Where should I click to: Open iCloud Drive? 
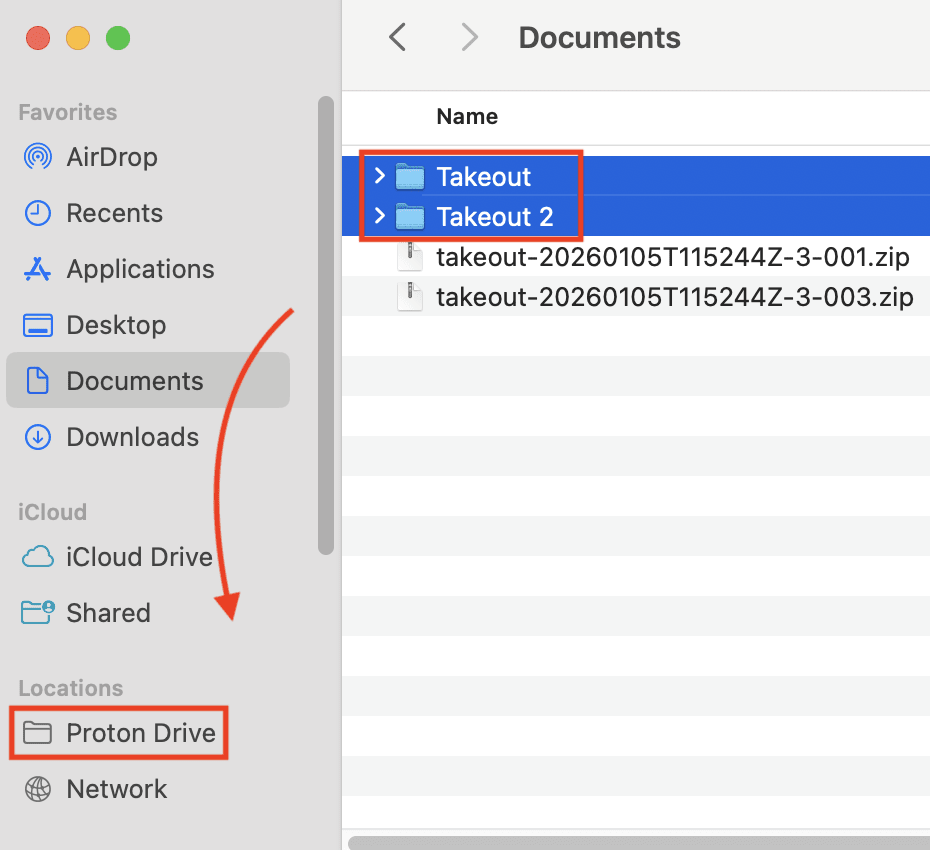pyautogui.click(x=138, y=557)
